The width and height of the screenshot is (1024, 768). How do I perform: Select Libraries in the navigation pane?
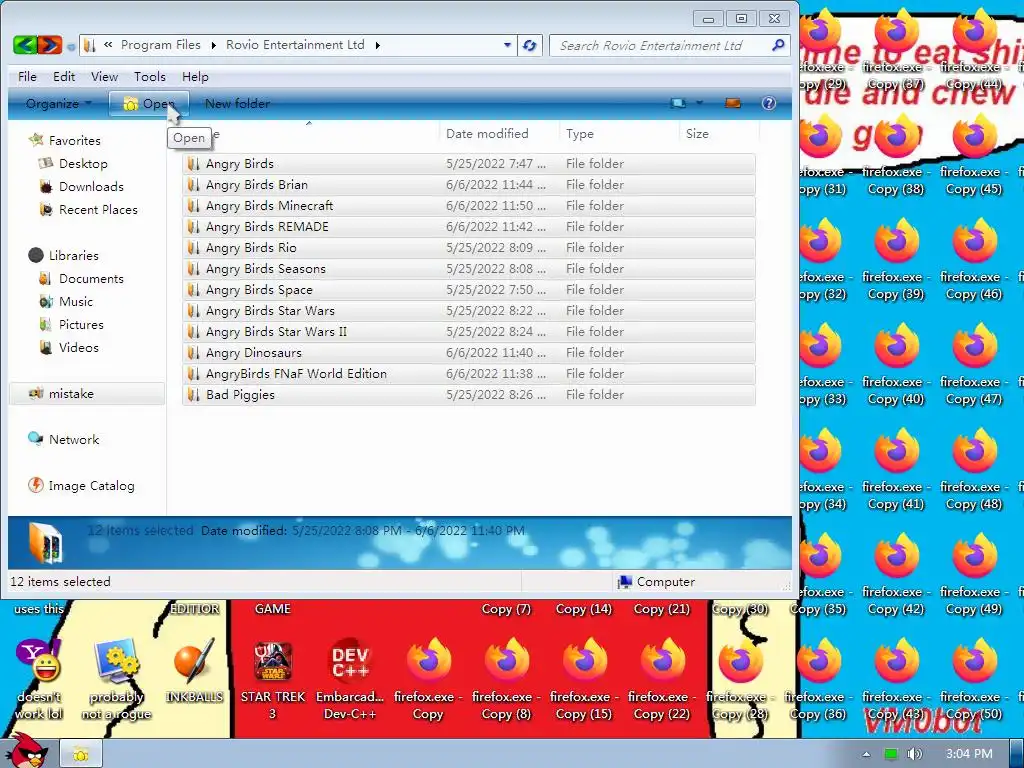(x=73, y=255)
